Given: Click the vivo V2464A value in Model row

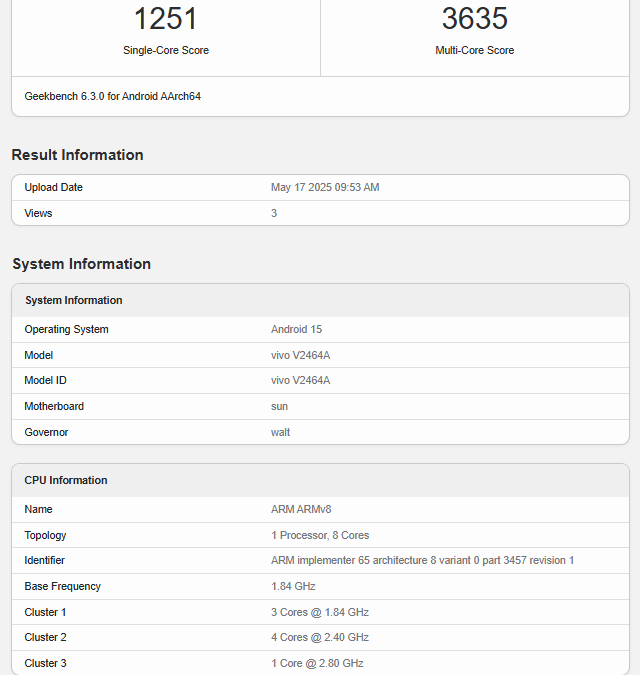Looking at the screenshot, I should coord(300,355).
